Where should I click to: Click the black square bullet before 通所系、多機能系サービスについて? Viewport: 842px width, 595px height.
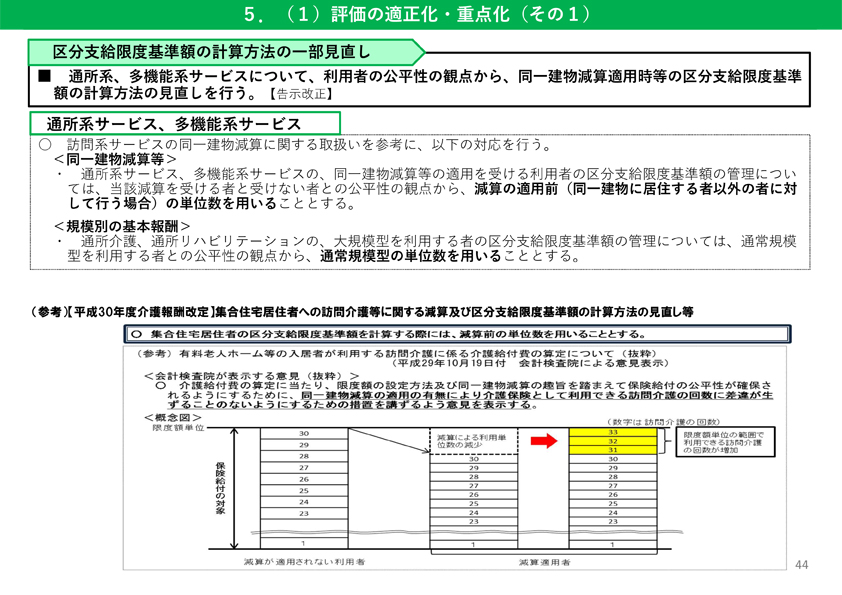44,76
